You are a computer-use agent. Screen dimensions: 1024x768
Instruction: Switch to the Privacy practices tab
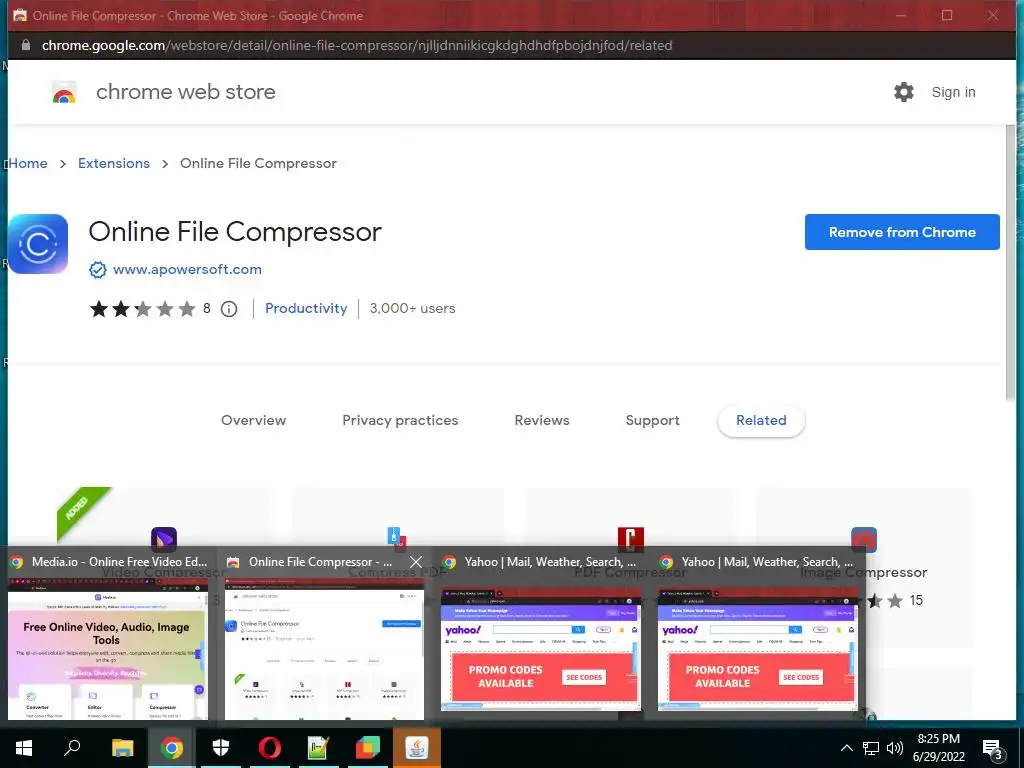[x=400, y=421]
